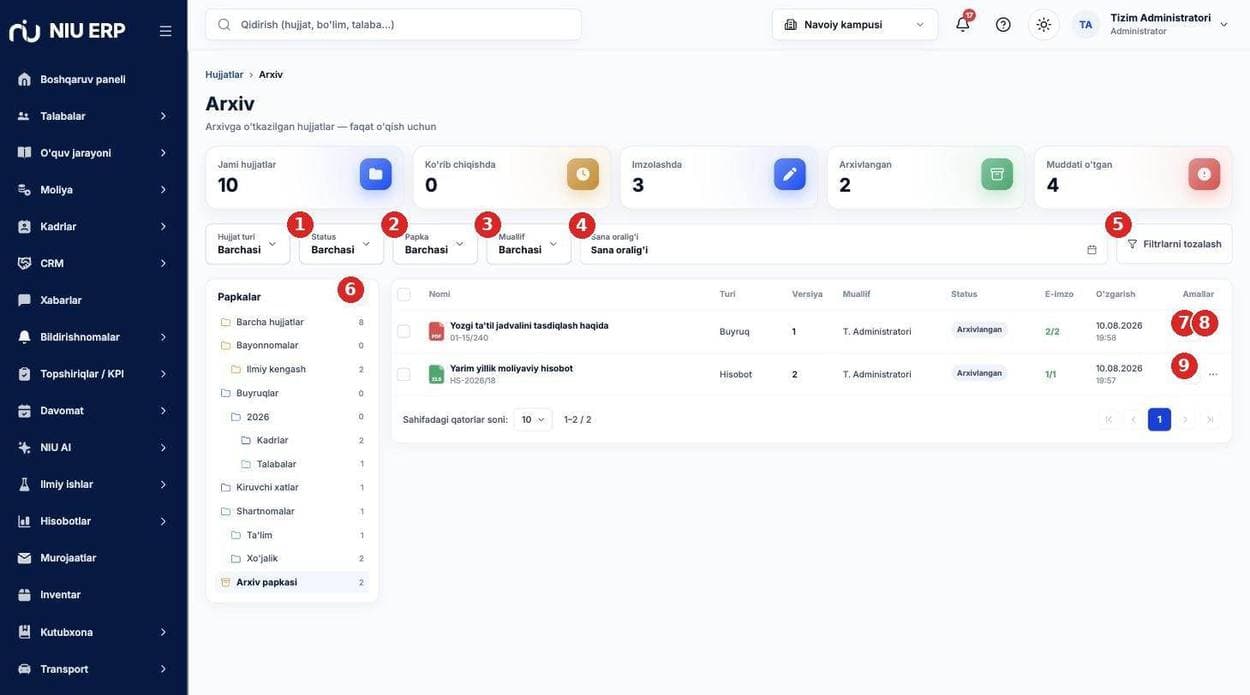
Task: Follow the Hujjatlar breadcrumb link
Action: point(224,74)
